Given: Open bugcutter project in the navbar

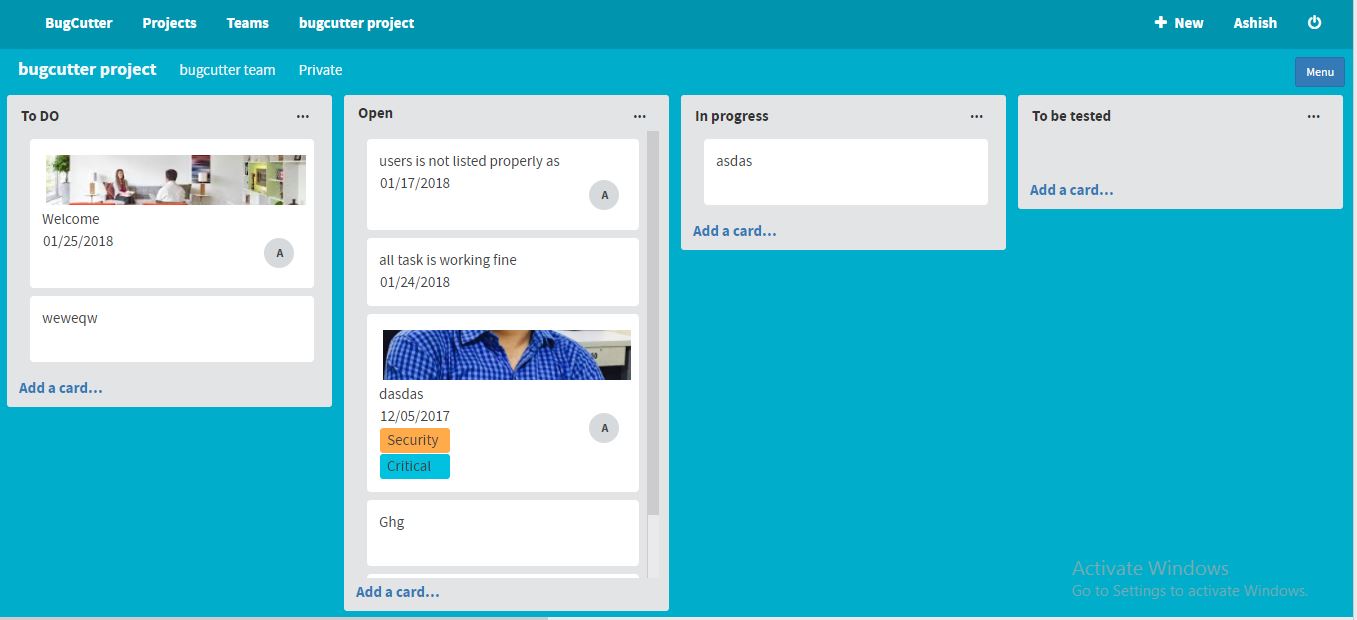Looking at the screenshot, I should pos(356,22).
